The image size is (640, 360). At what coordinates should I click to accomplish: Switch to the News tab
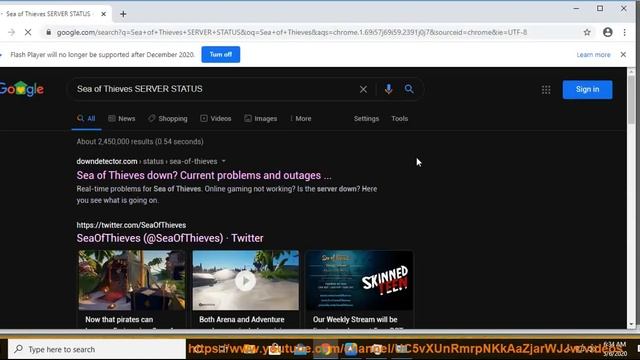point(122,119)
